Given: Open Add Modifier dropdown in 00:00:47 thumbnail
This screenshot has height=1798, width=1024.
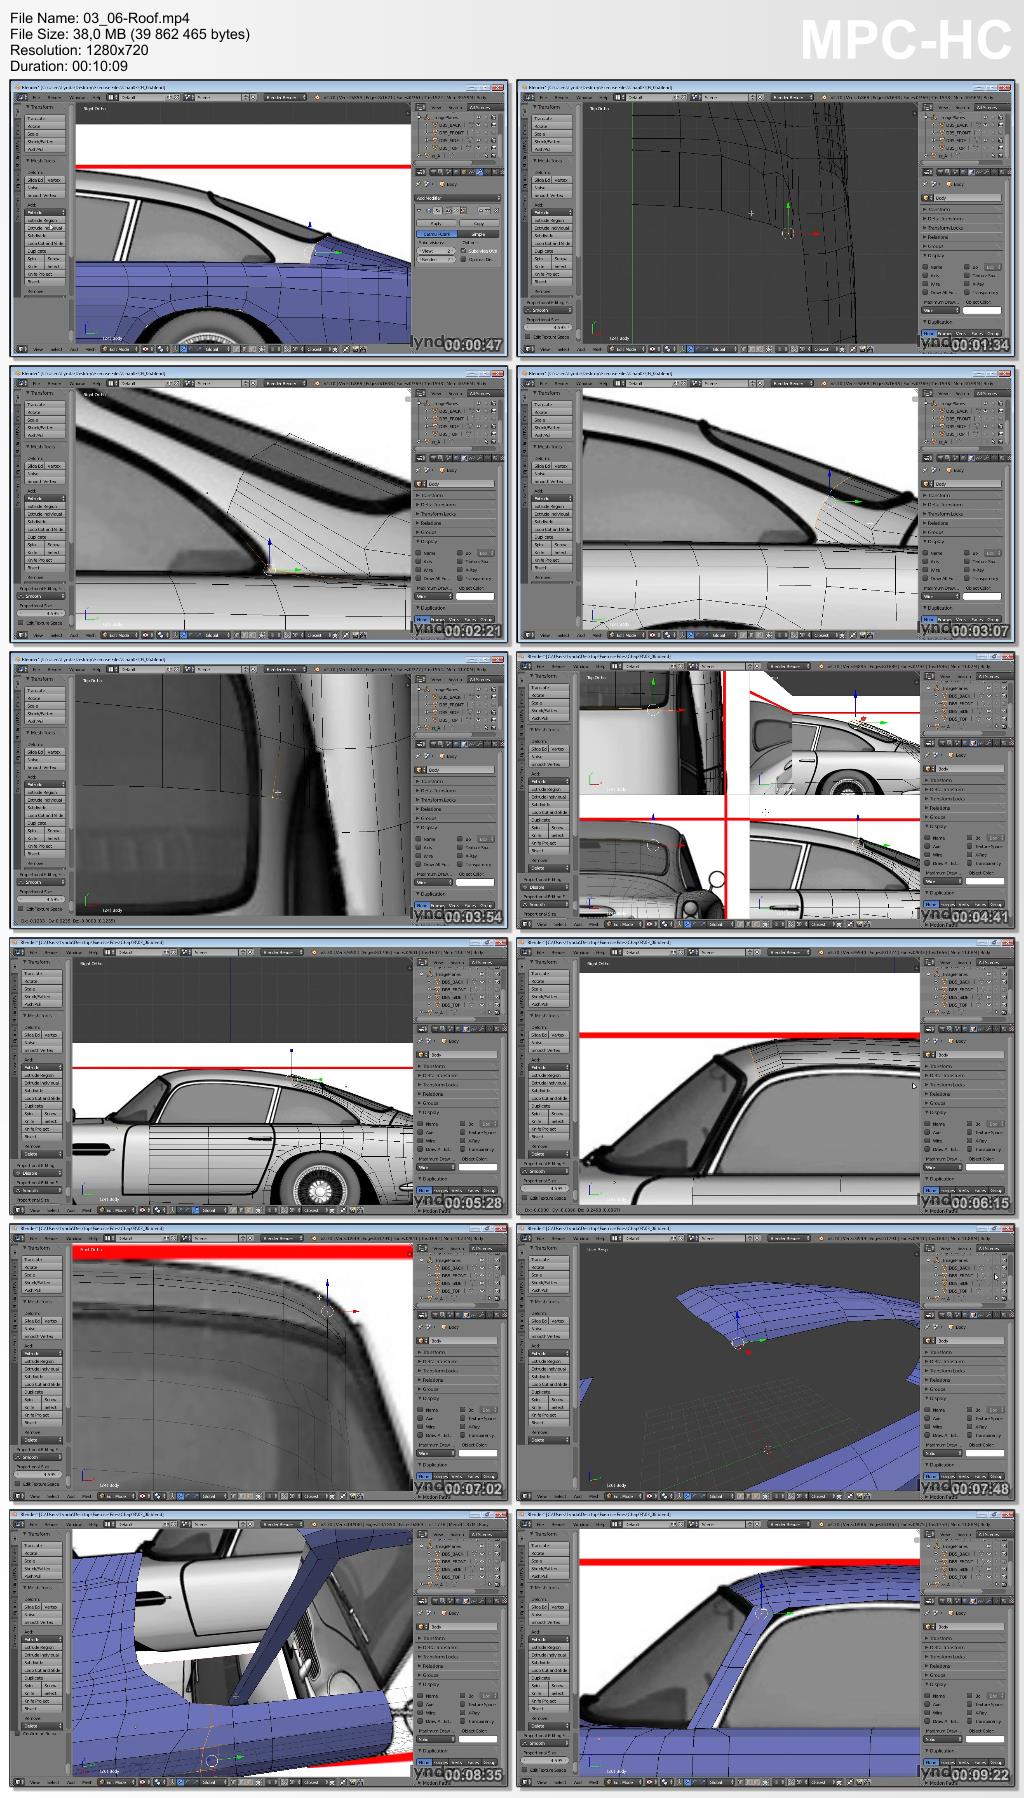Looking at the screenshot, I should (458, 198).
